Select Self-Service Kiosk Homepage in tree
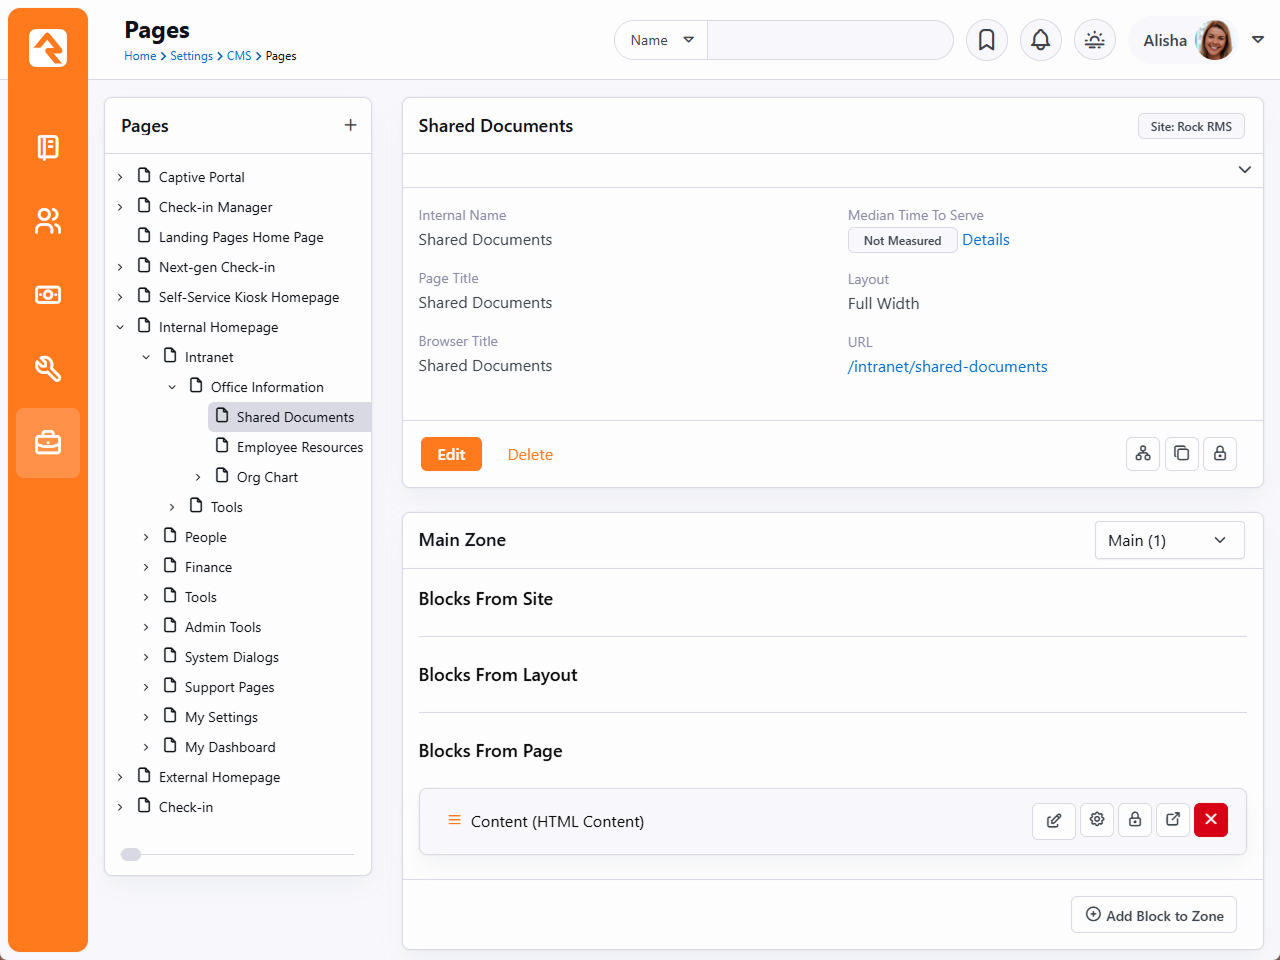This screenshot has width=1280, height=960. (x=249, y=297)
